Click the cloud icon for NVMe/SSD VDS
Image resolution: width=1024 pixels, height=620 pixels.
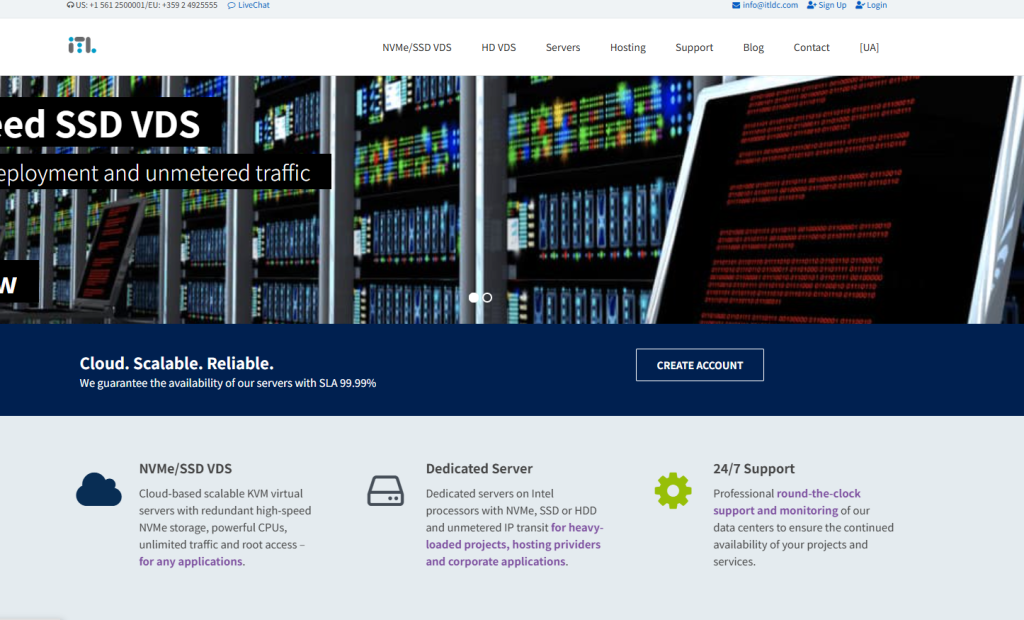pos(99,489)
